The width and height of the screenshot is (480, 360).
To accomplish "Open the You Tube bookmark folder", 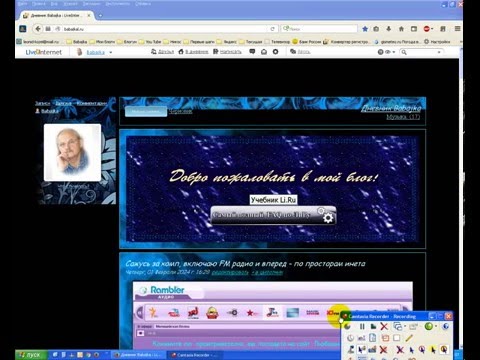I will pyautogui.click(x=150, y=42).
